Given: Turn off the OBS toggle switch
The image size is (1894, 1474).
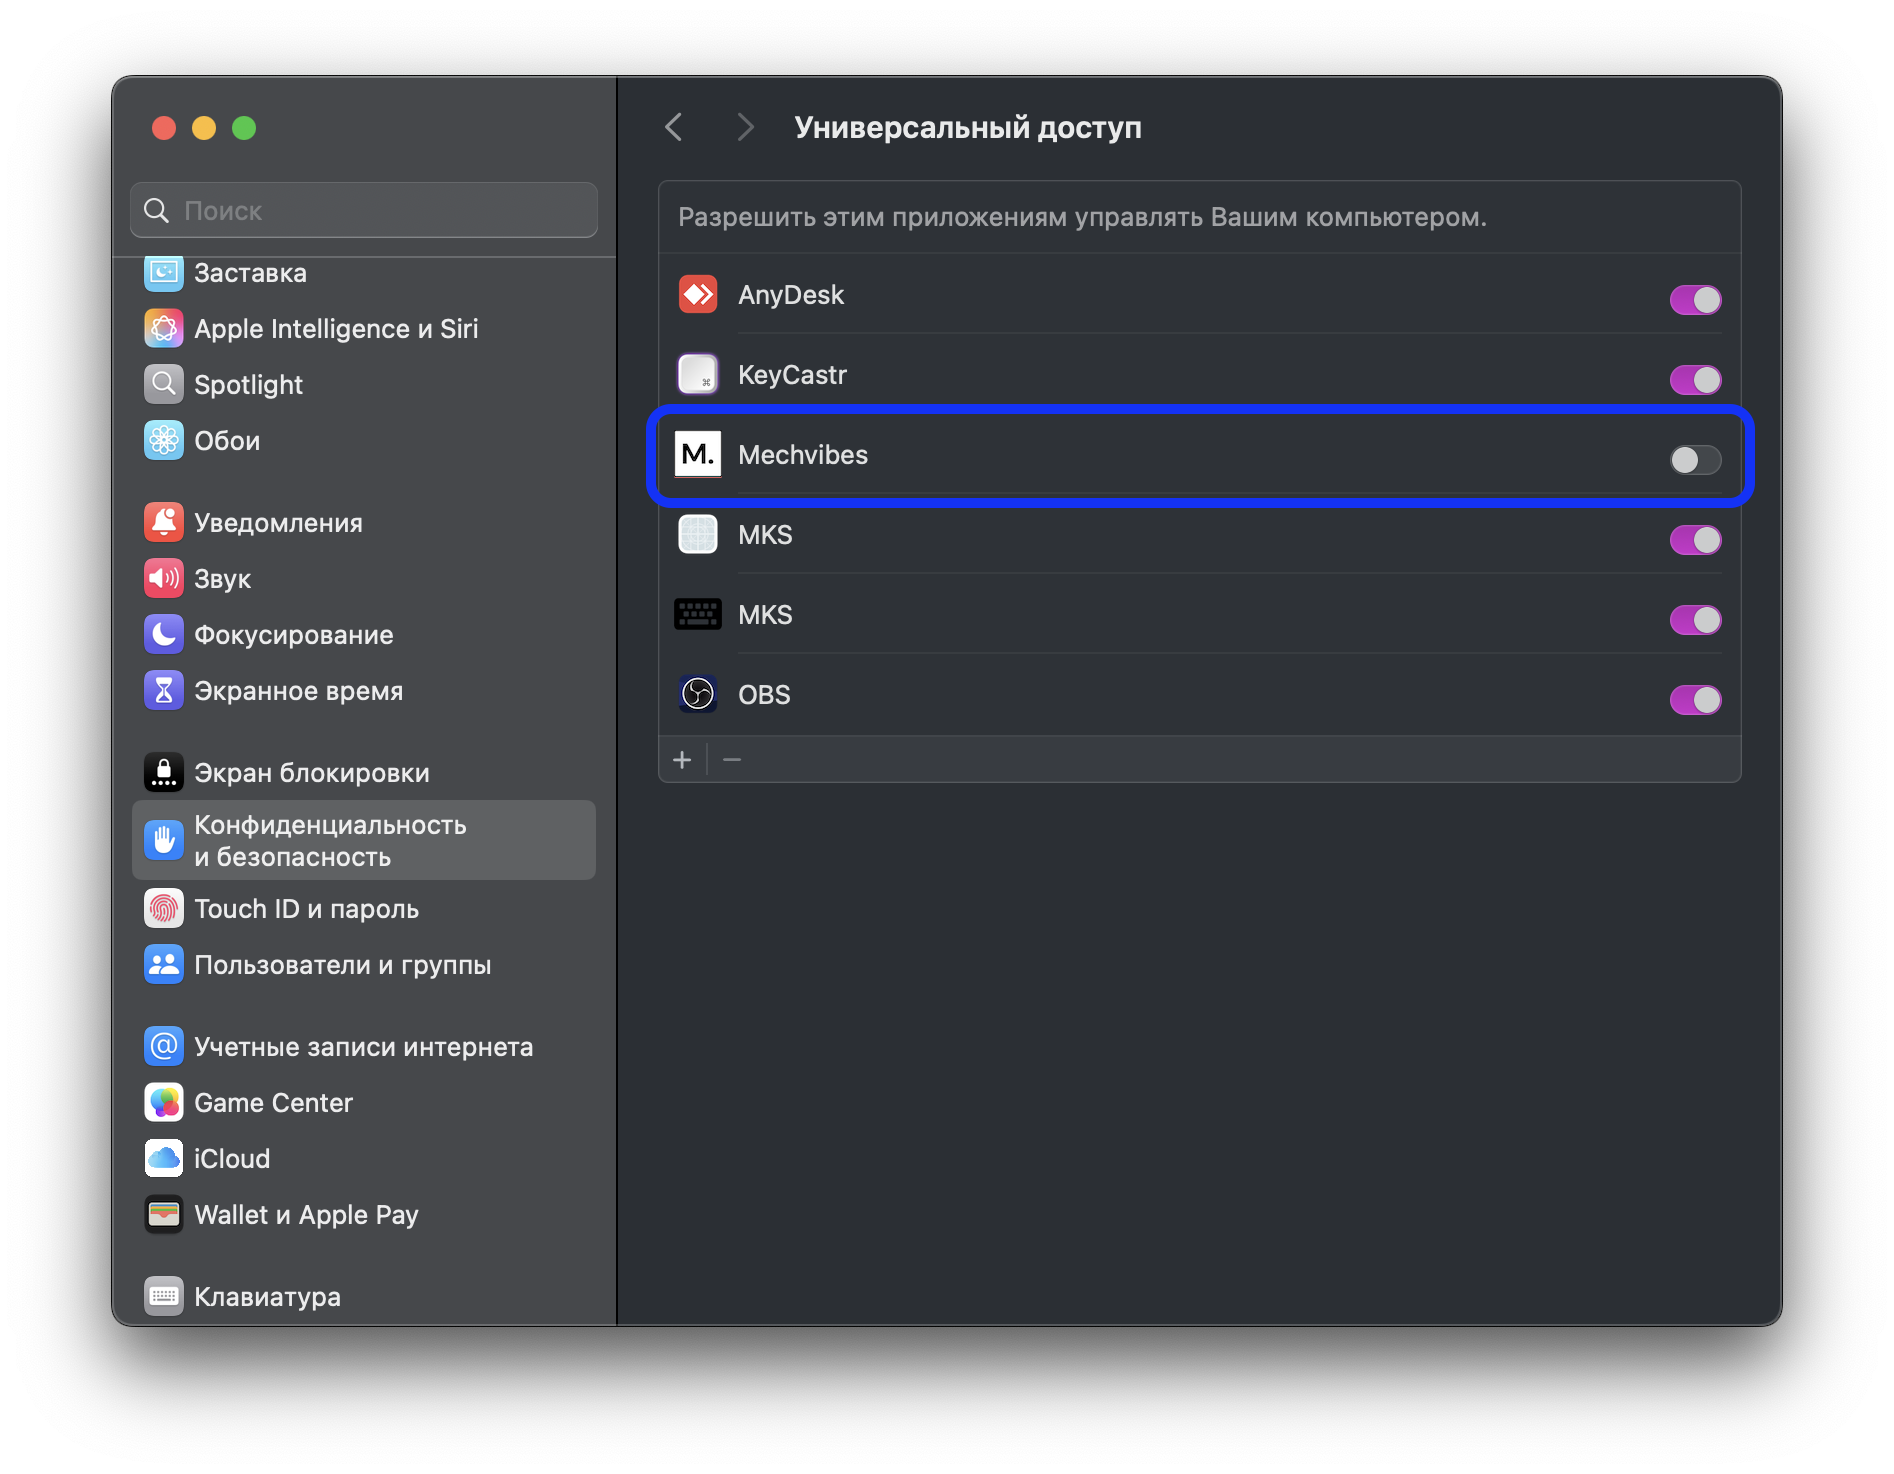Looking at the screenshot, I should click(x=1694, y=700).
